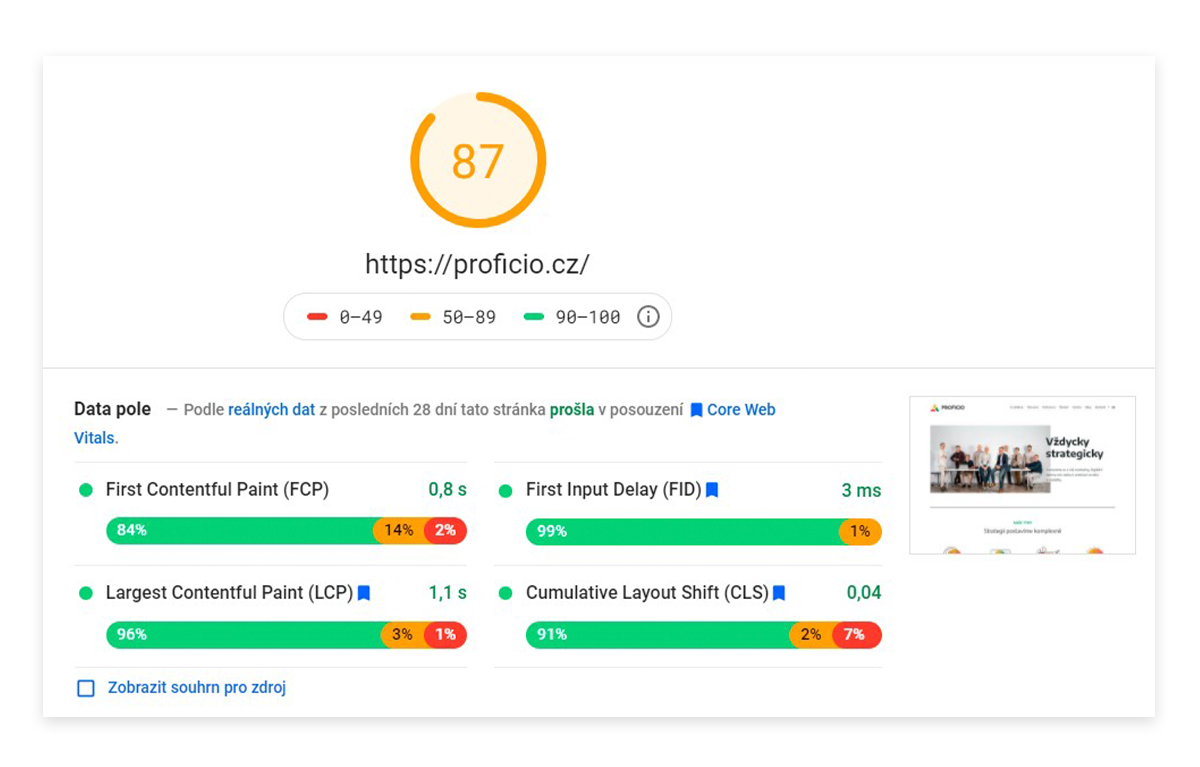The width and height of the screenshot is (1200, 767).
Task: Click the 3 ms FID value
Action: click(861, 491)
